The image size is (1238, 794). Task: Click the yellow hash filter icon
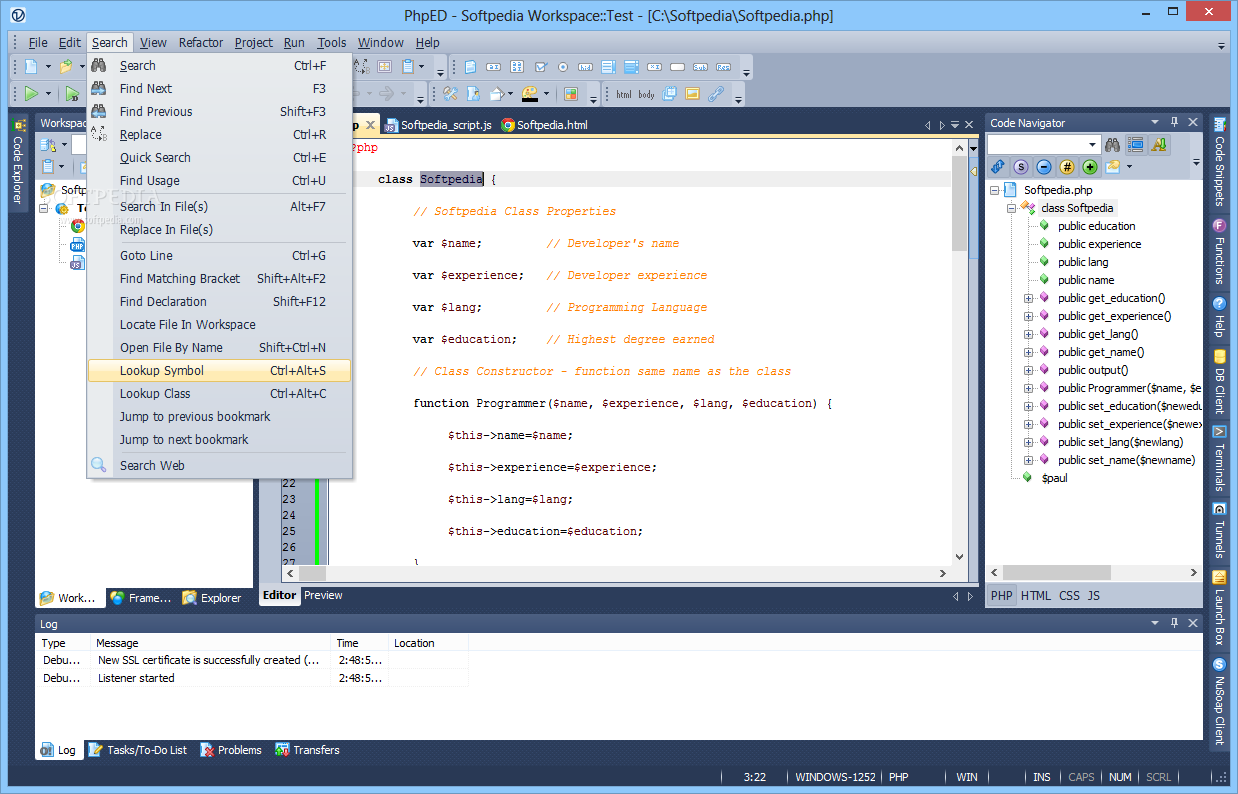[1067, 167]
